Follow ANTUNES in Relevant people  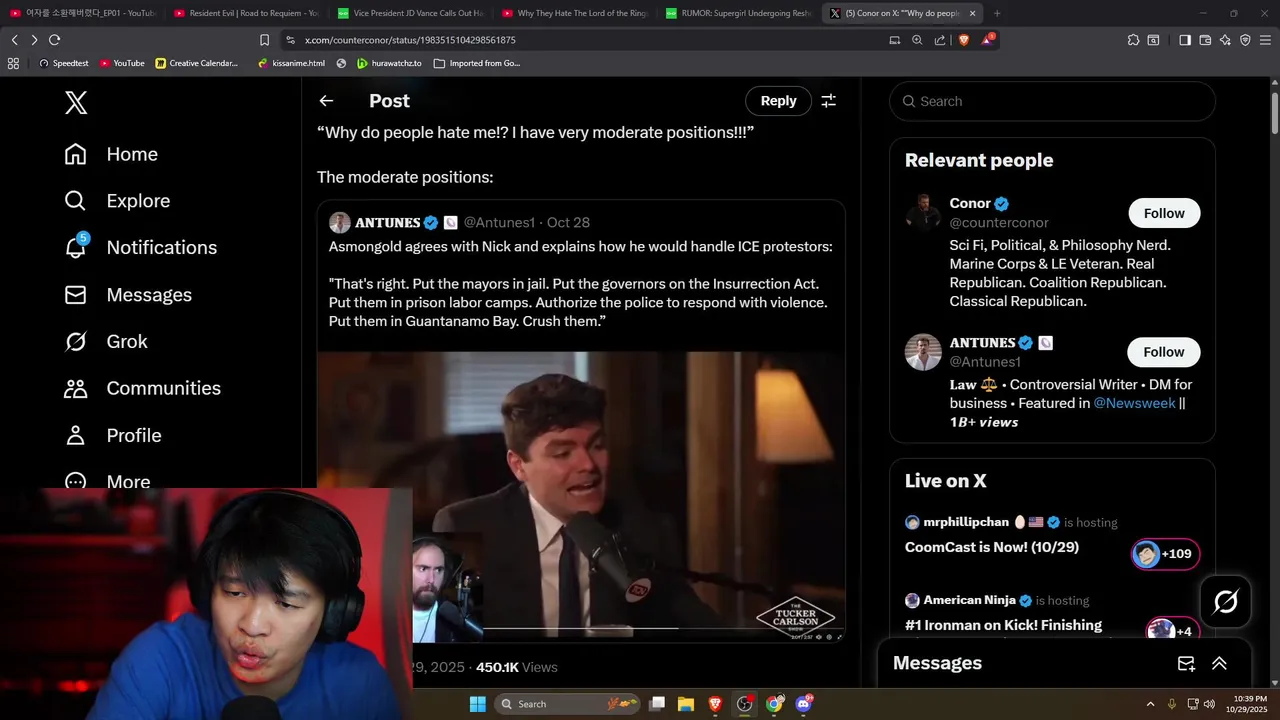click(x=1164, y=352)
